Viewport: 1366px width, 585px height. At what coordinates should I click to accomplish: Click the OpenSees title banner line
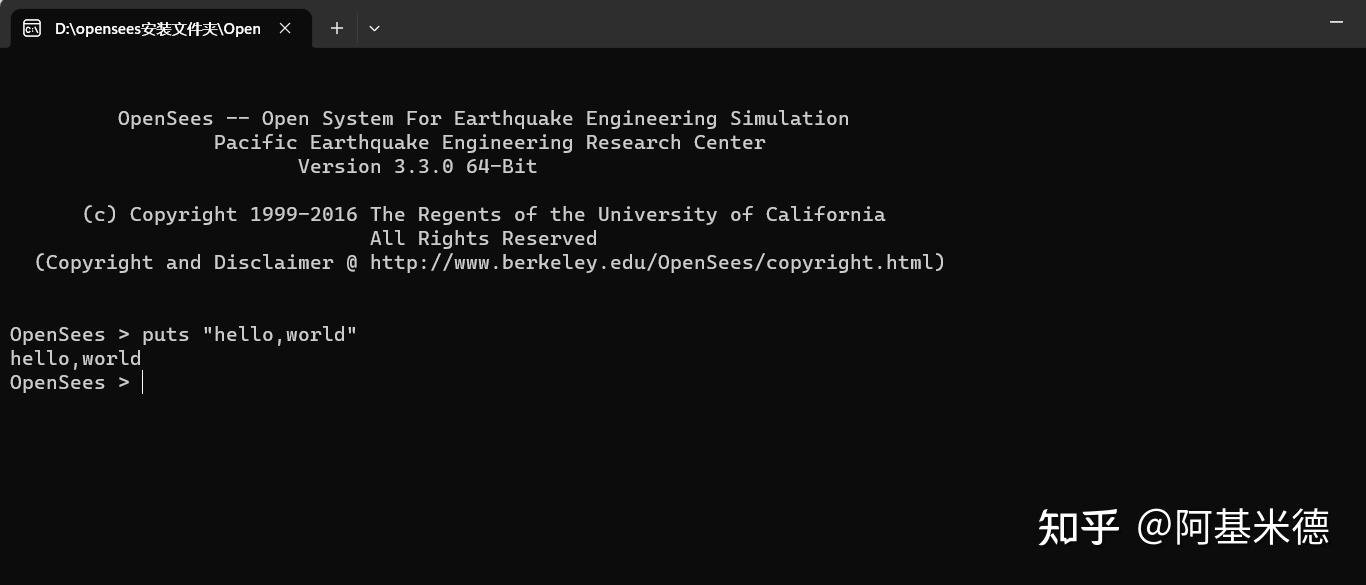(483, 119)
